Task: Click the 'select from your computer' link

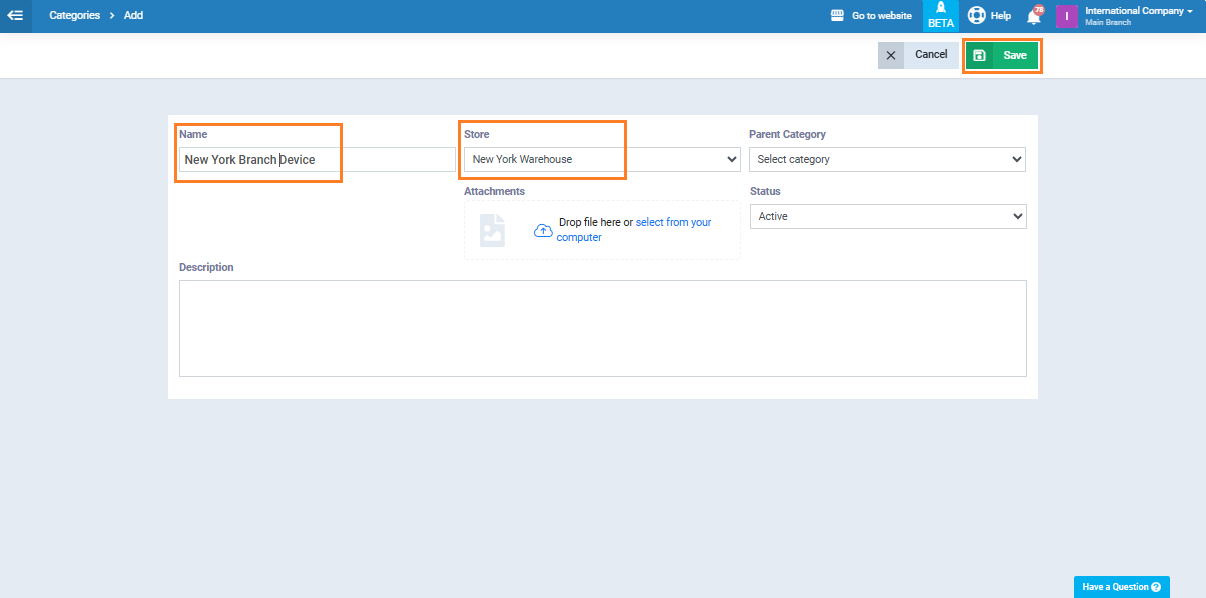Action: pyautogui.click(x=673, y=222)
